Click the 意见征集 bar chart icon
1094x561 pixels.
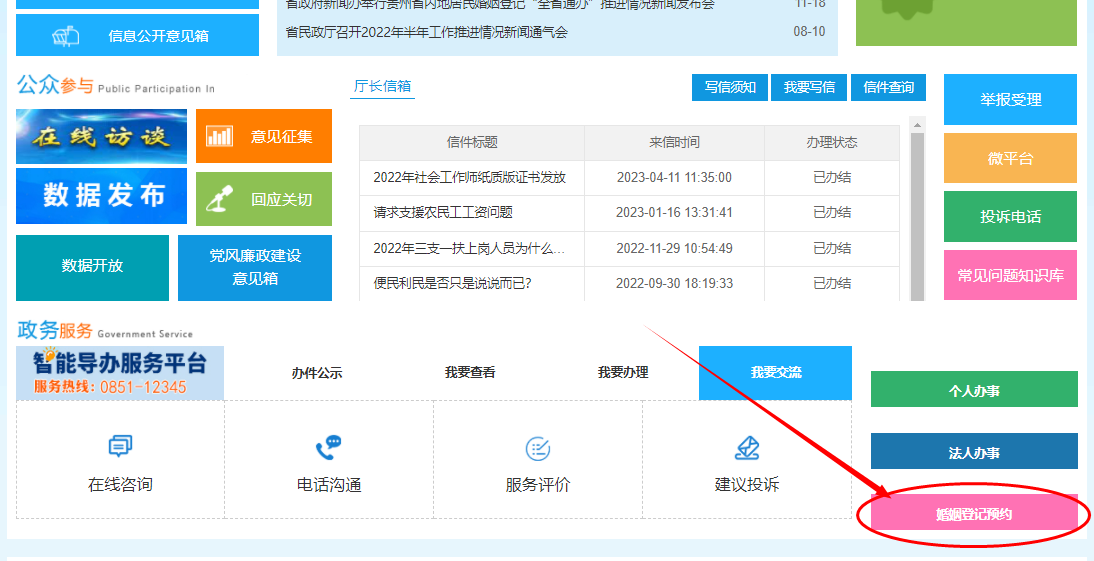(220, 137)
